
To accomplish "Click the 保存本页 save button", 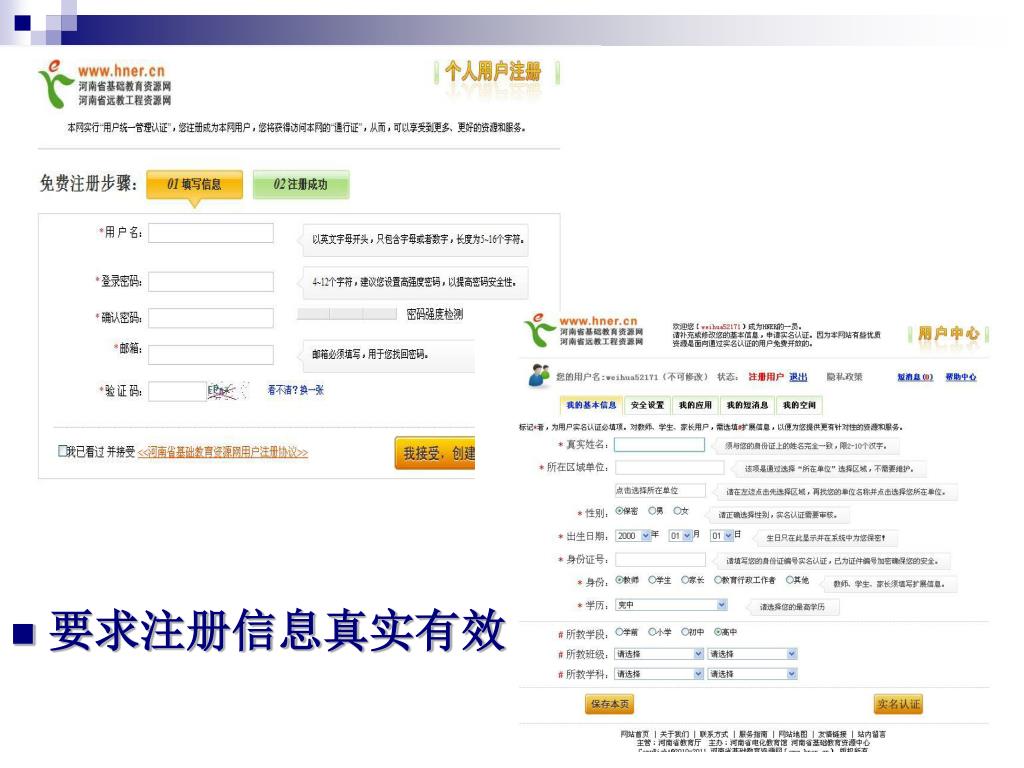I will coord(609,704).
